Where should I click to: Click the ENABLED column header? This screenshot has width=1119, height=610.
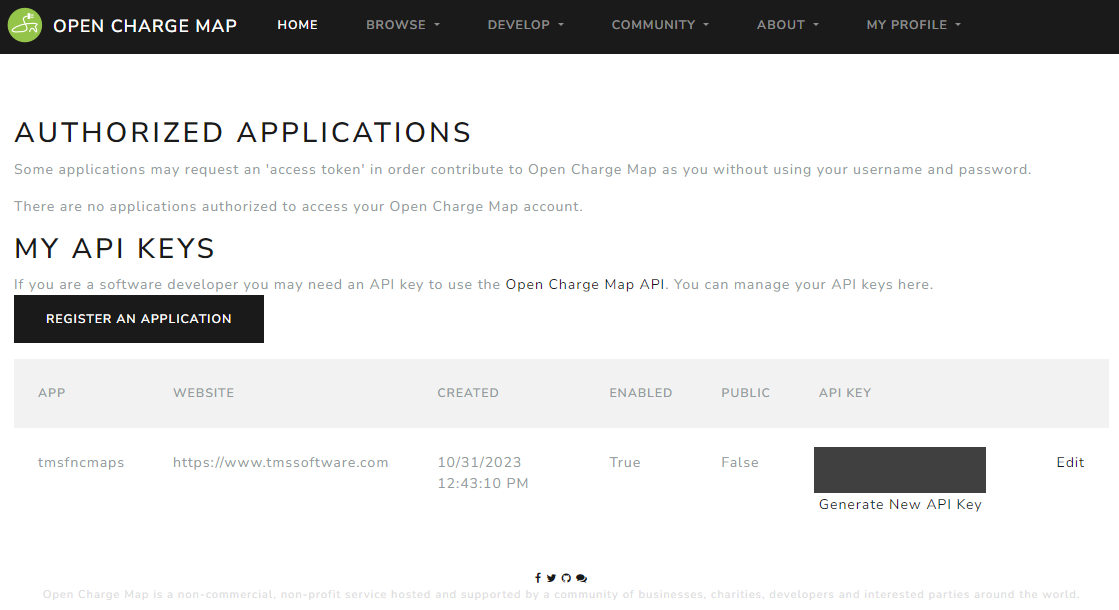(x=641, y=393)
